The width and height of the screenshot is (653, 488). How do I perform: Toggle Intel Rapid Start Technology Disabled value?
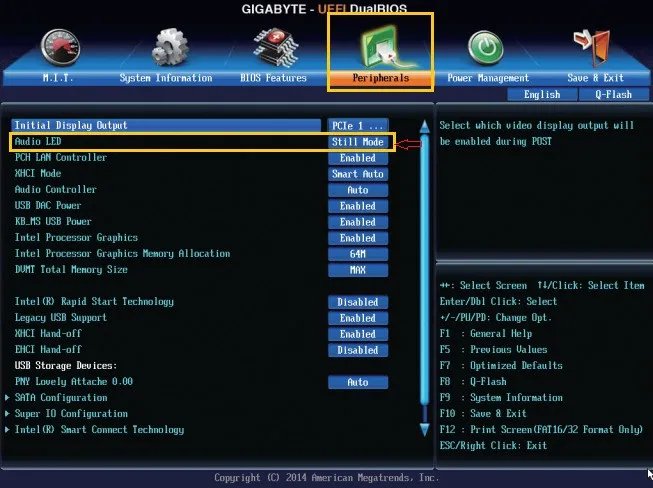[358, 302]
